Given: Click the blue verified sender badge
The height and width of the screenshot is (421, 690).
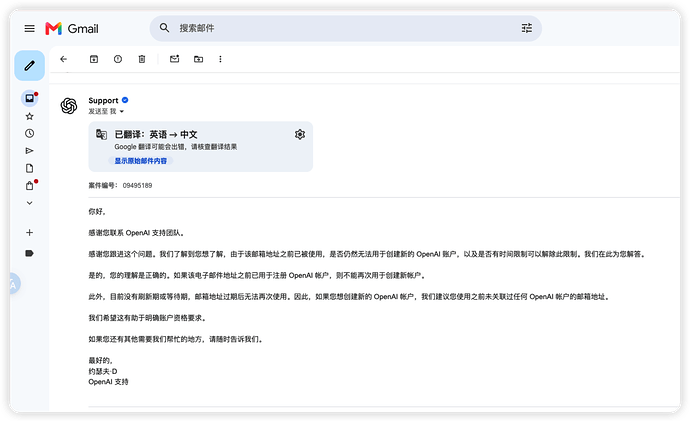Looking at the screenshot, I should coord(125,100).
